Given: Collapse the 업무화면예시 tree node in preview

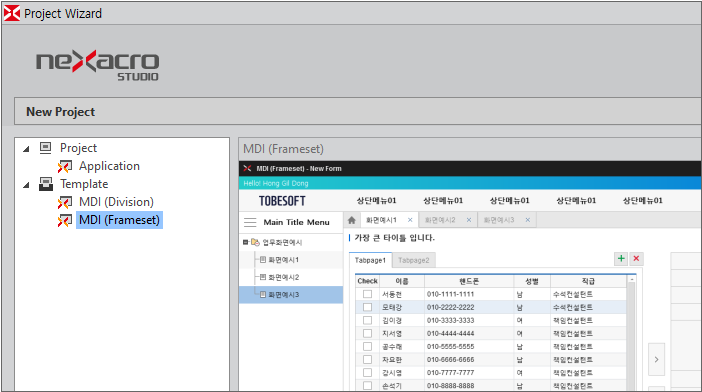Looking at the screenshot, I should click(x=245, y=242).
